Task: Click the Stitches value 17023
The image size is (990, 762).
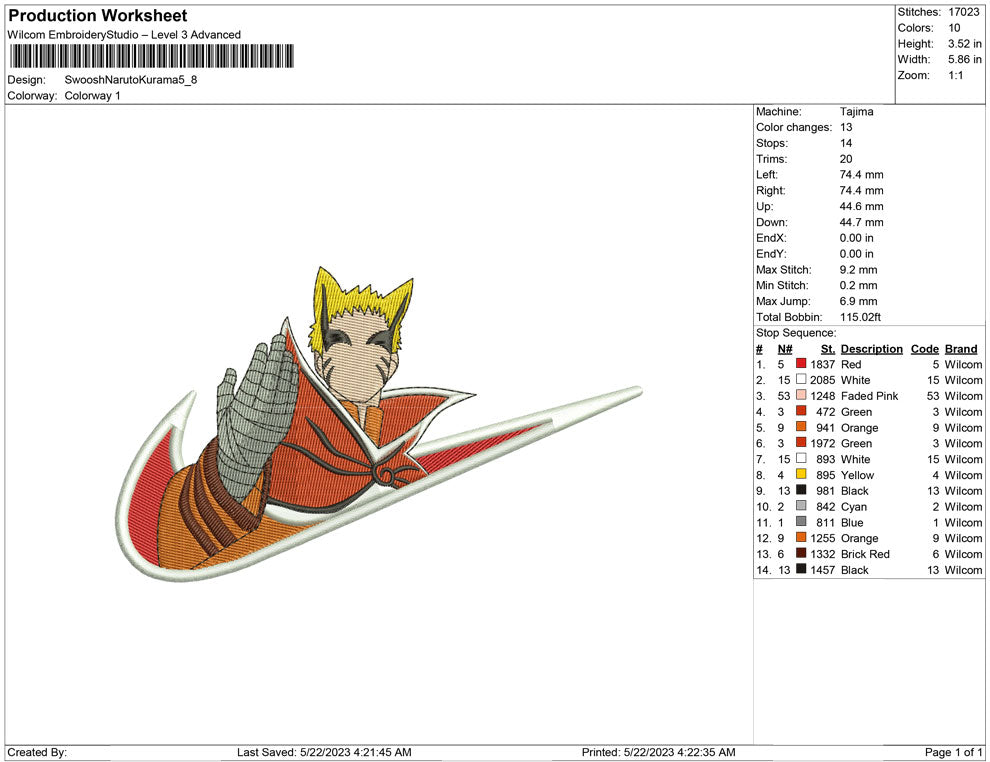Action: [963, 12]
